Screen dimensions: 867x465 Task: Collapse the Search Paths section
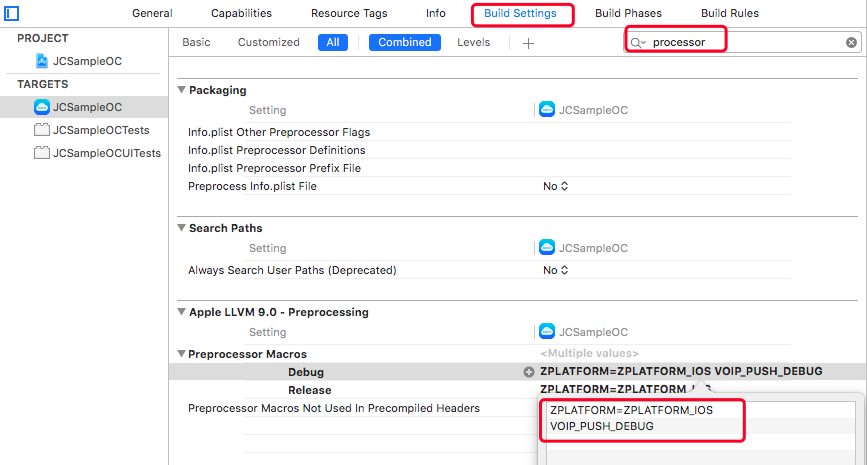[181, 228]
